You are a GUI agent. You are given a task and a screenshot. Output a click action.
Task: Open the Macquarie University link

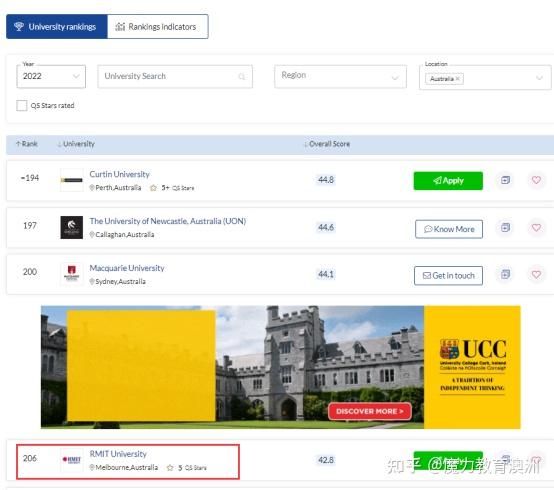click(x=127, y=268)
